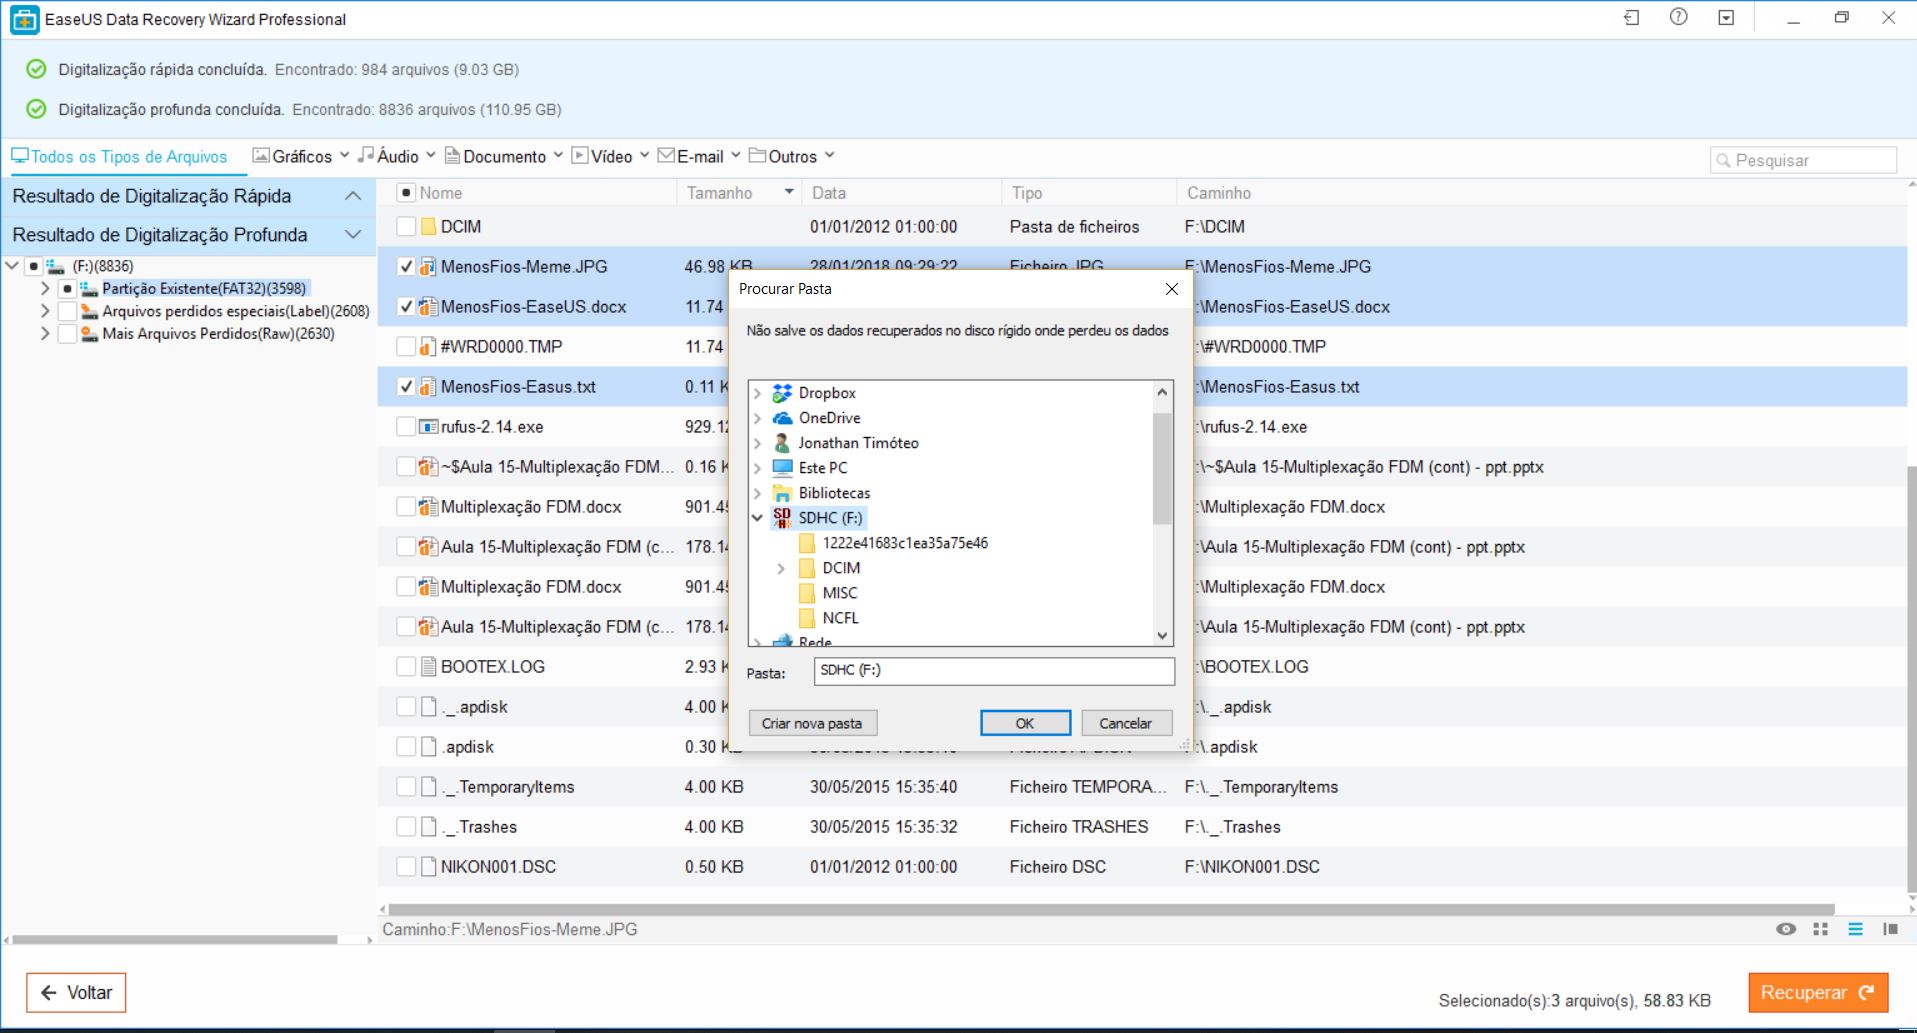Click rufus-2.14.exe file icon
The image size is (1917, 1033).
pos(429,427)
